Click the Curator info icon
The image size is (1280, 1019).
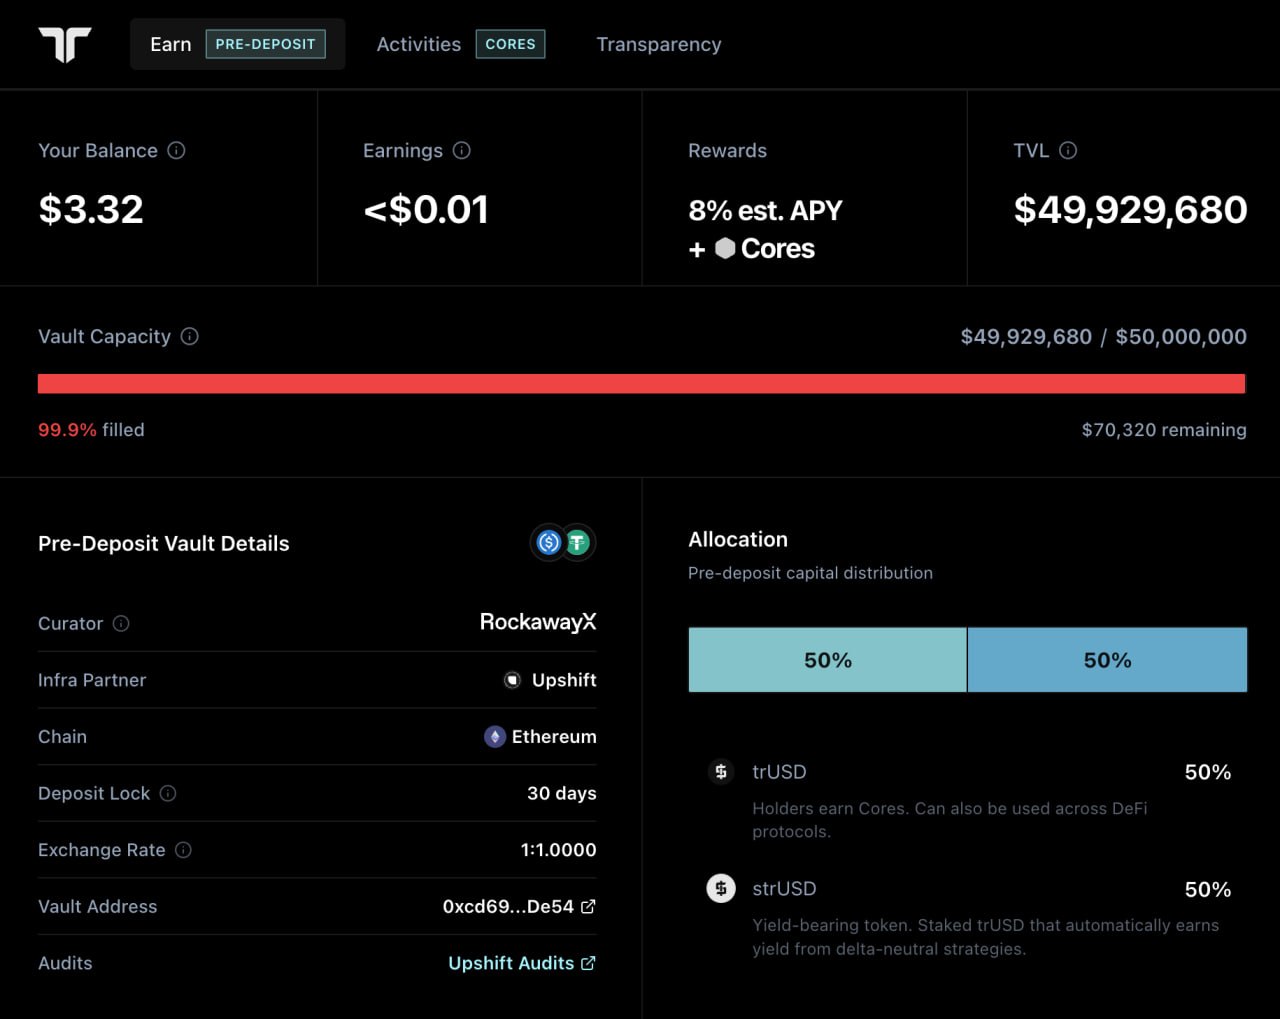[121, 624]
